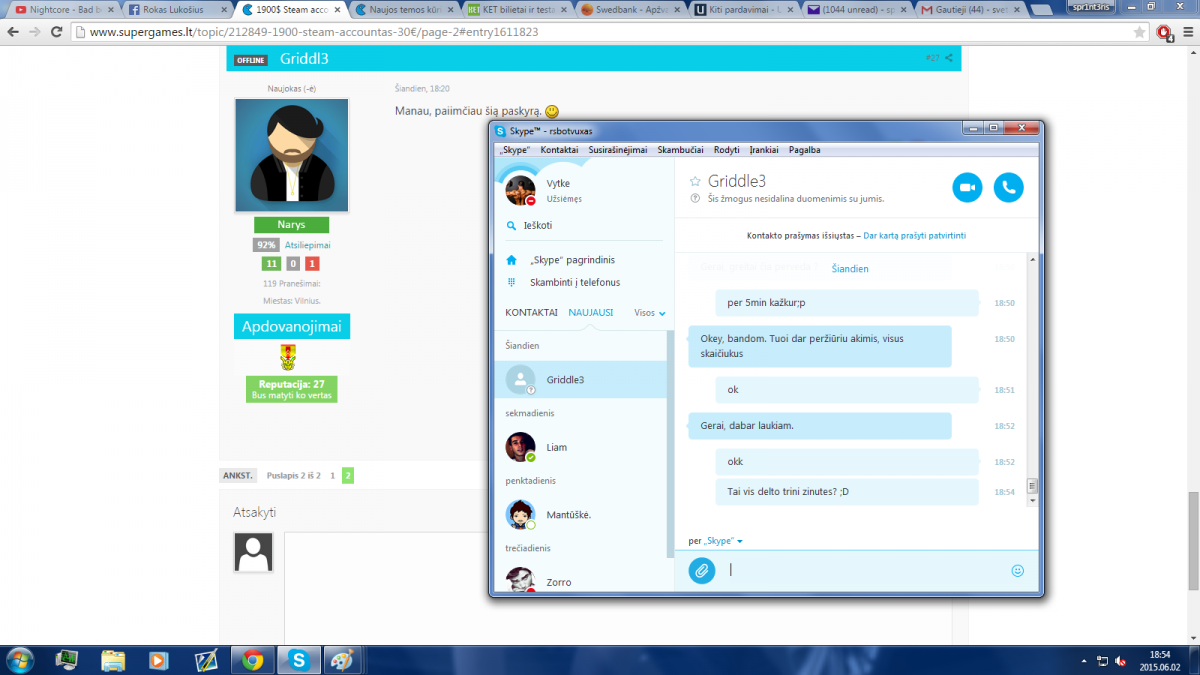Click the Skype message input field
The height and width of the screenshot is (675, 1200).
tap(865, 570)
